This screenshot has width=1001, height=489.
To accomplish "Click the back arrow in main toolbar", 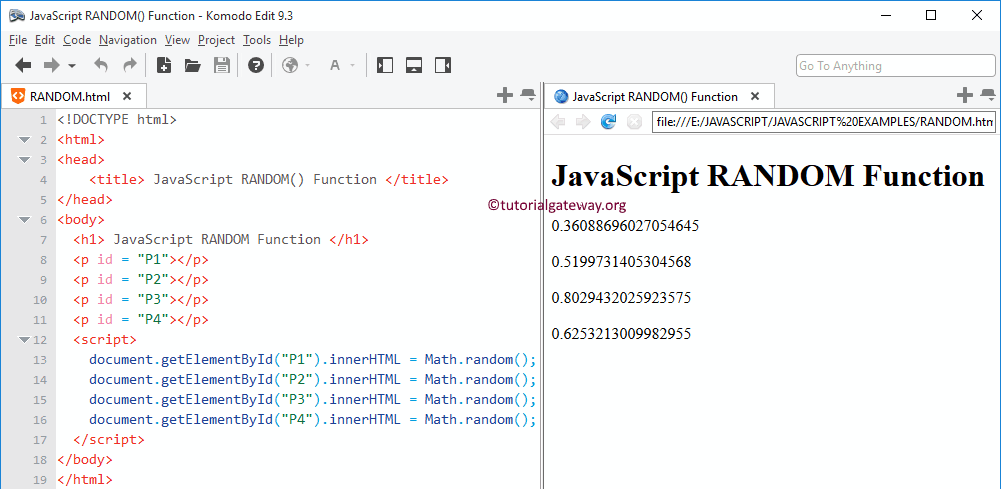I will (x=23, y=66).
